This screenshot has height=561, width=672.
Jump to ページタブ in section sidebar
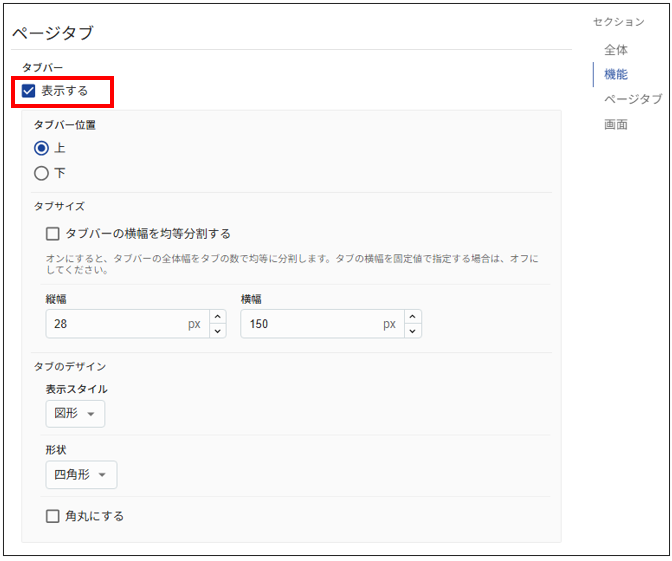[x=632, y=99]
